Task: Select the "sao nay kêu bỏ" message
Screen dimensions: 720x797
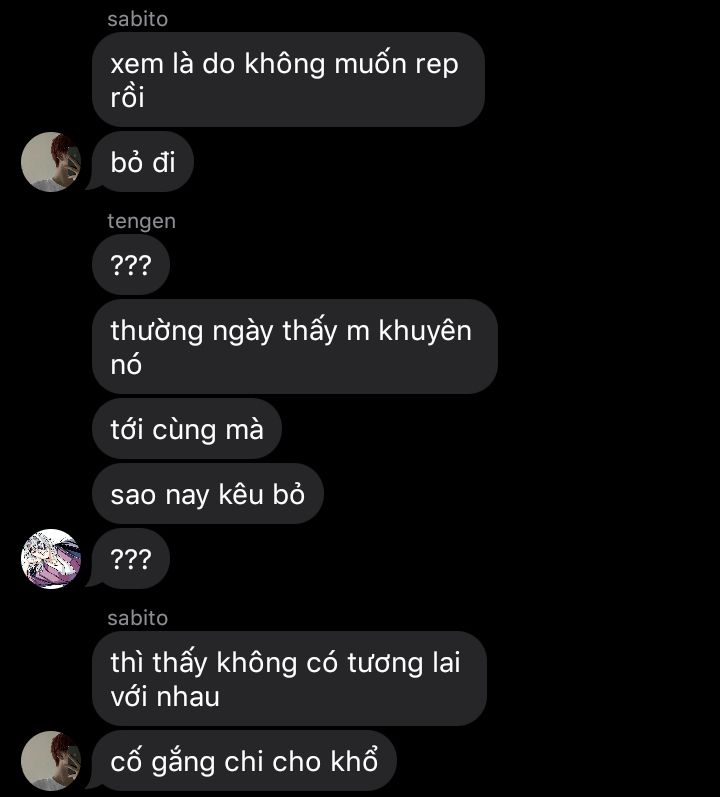Action: [x=208, y=494]
